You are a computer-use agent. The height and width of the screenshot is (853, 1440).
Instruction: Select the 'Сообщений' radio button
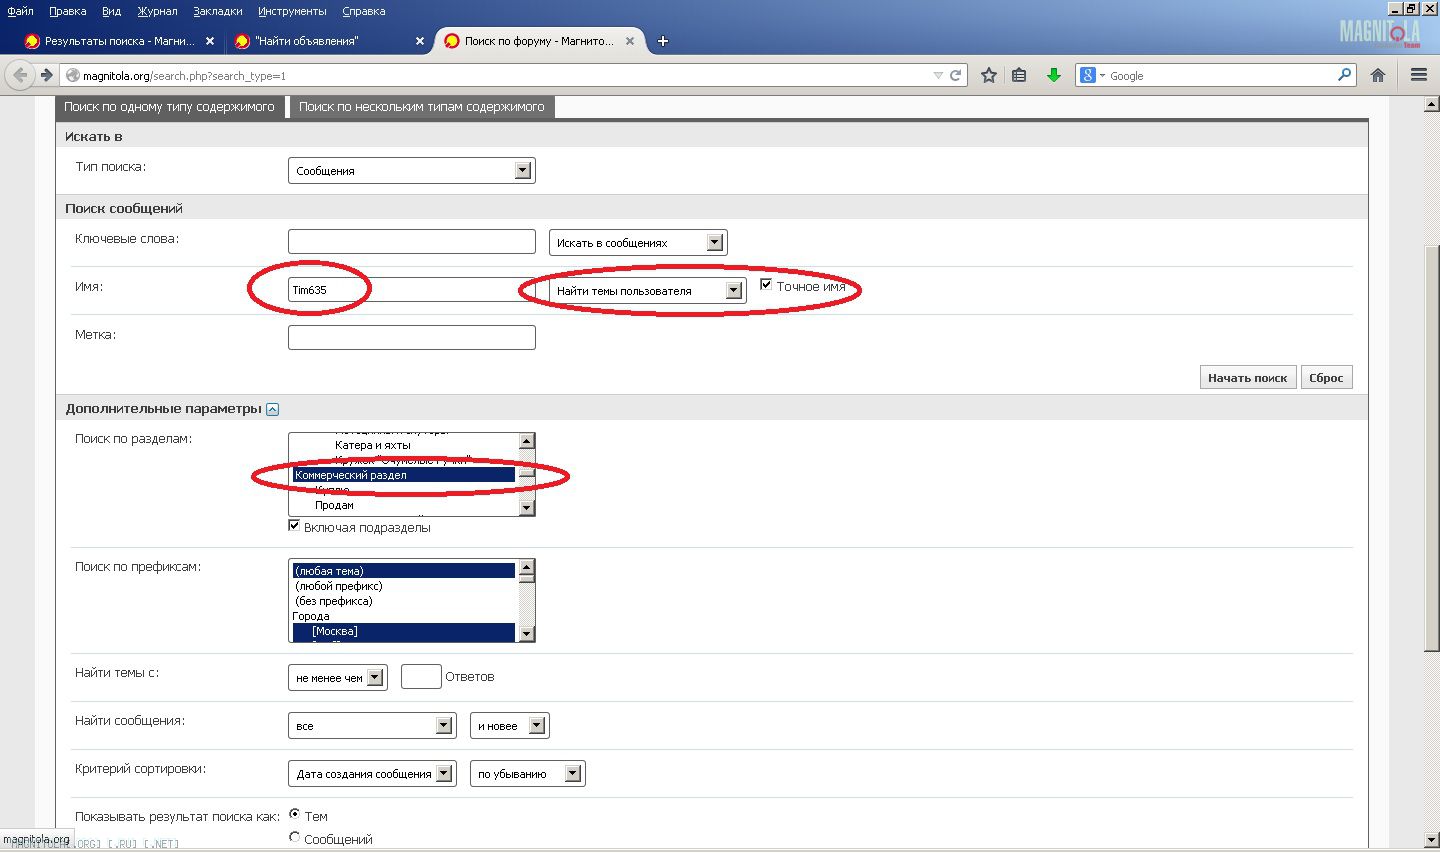point(294,837)
